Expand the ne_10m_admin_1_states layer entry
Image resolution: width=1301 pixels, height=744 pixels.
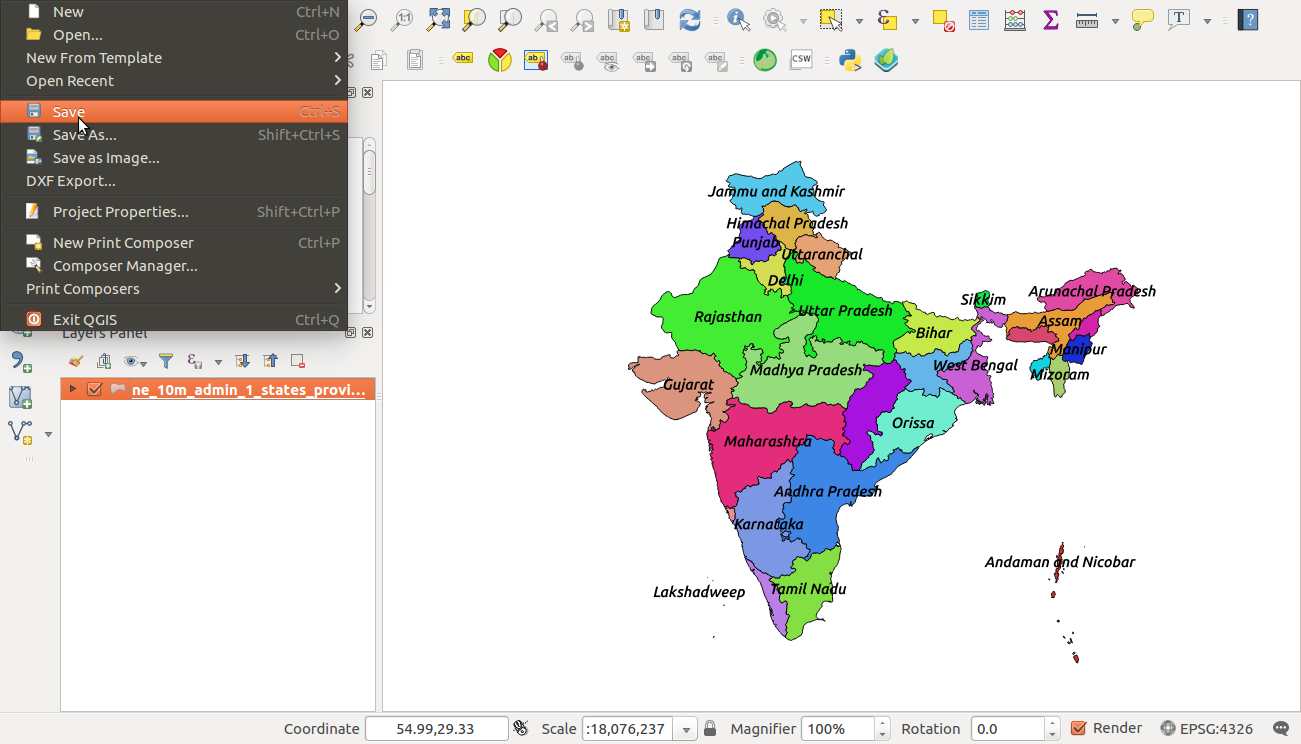coord(71,388)
